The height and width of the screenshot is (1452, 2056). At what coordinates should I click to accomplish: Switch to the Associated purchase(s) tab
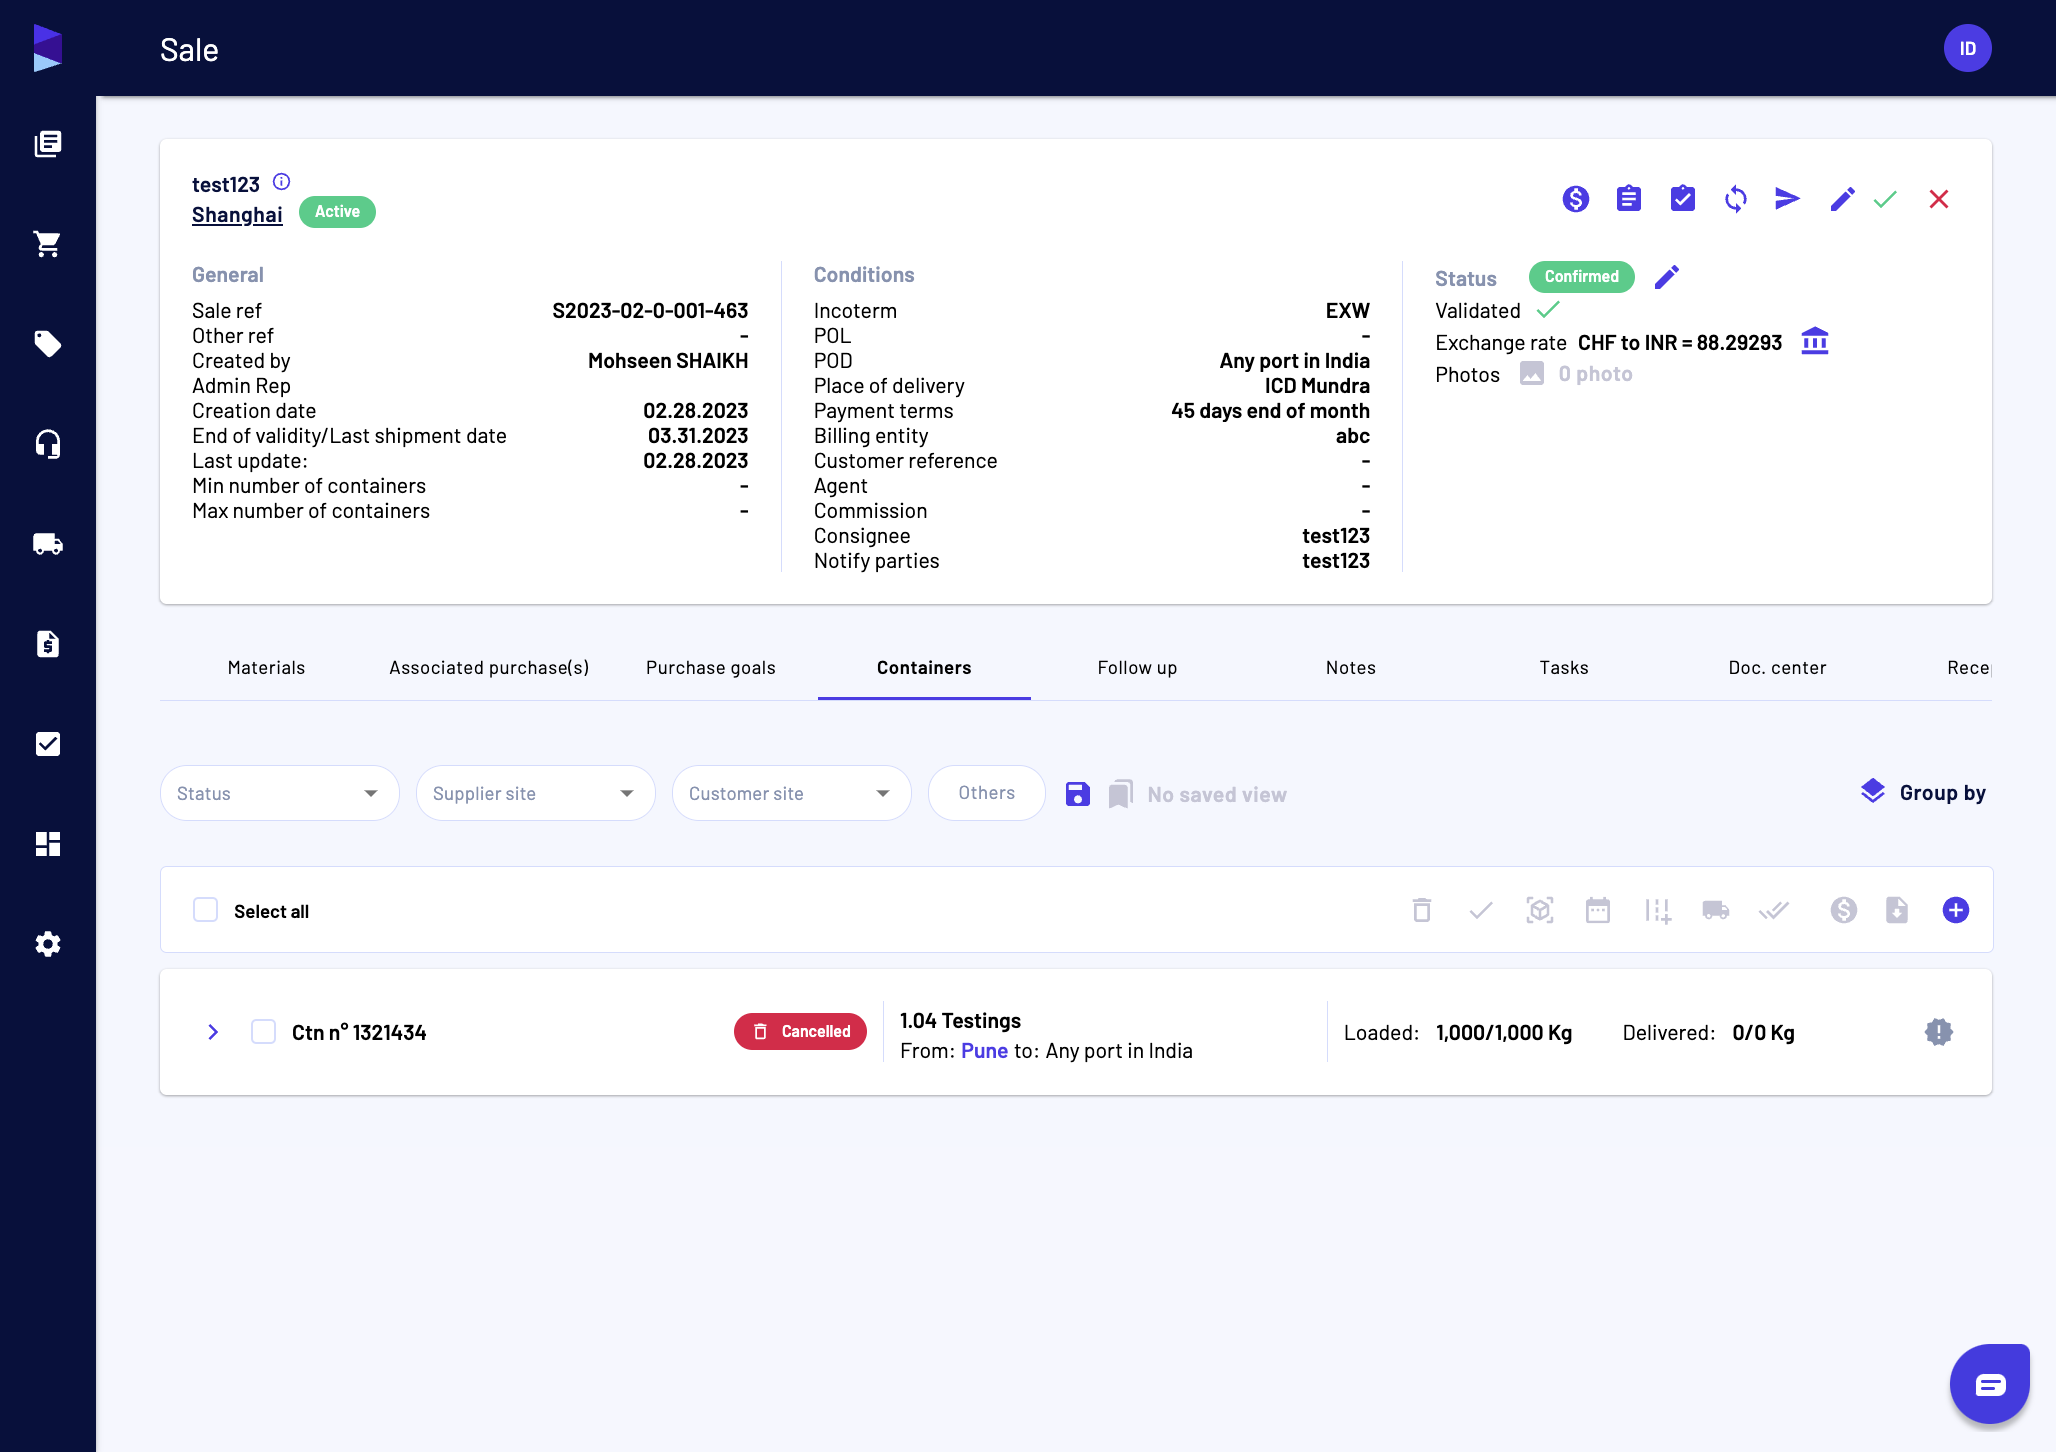[x=489, y=668]
